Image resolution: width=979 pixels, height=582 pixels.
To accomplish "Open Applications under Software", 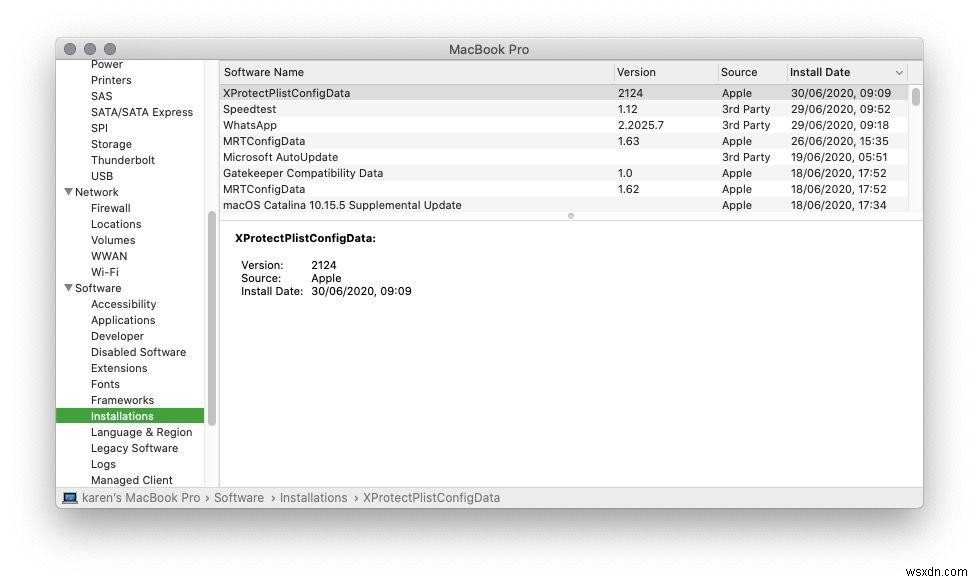I will coord(123,320).
